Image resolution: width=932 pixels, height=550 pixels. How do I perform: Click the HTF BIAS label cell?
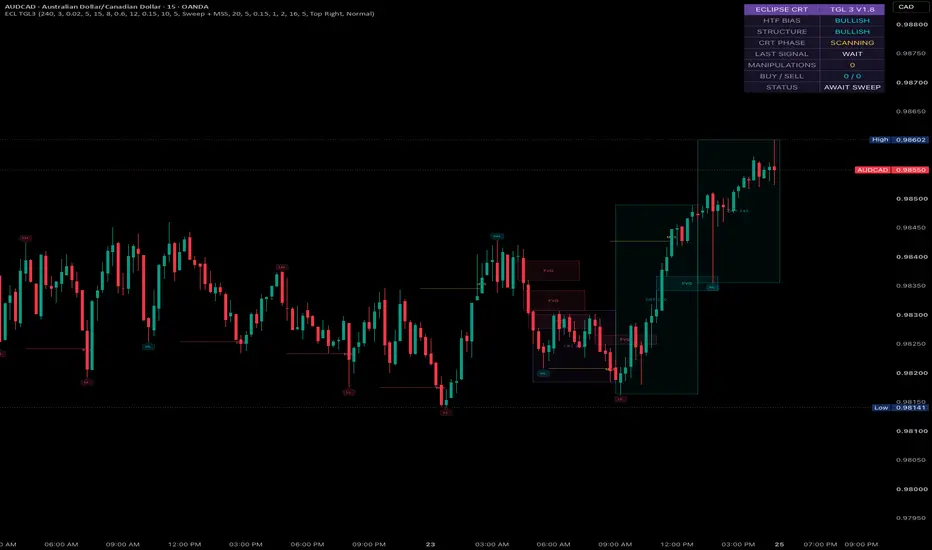[781, 20]
